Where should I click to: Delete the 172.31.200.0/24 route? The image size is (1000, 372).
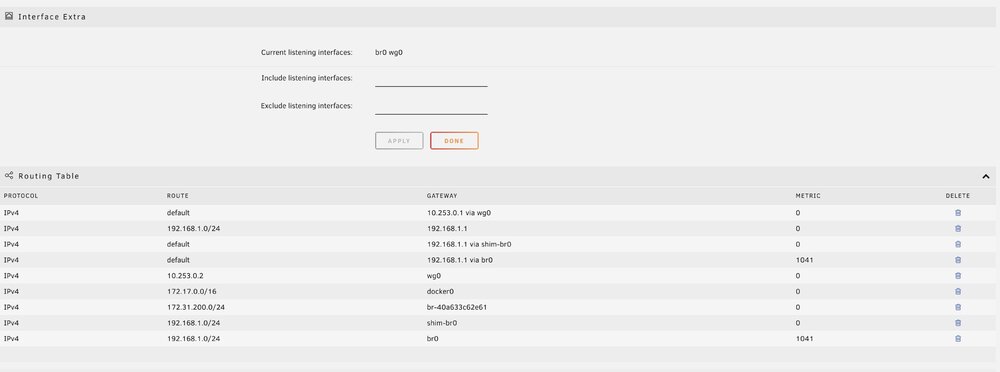(x=958, y=307)
